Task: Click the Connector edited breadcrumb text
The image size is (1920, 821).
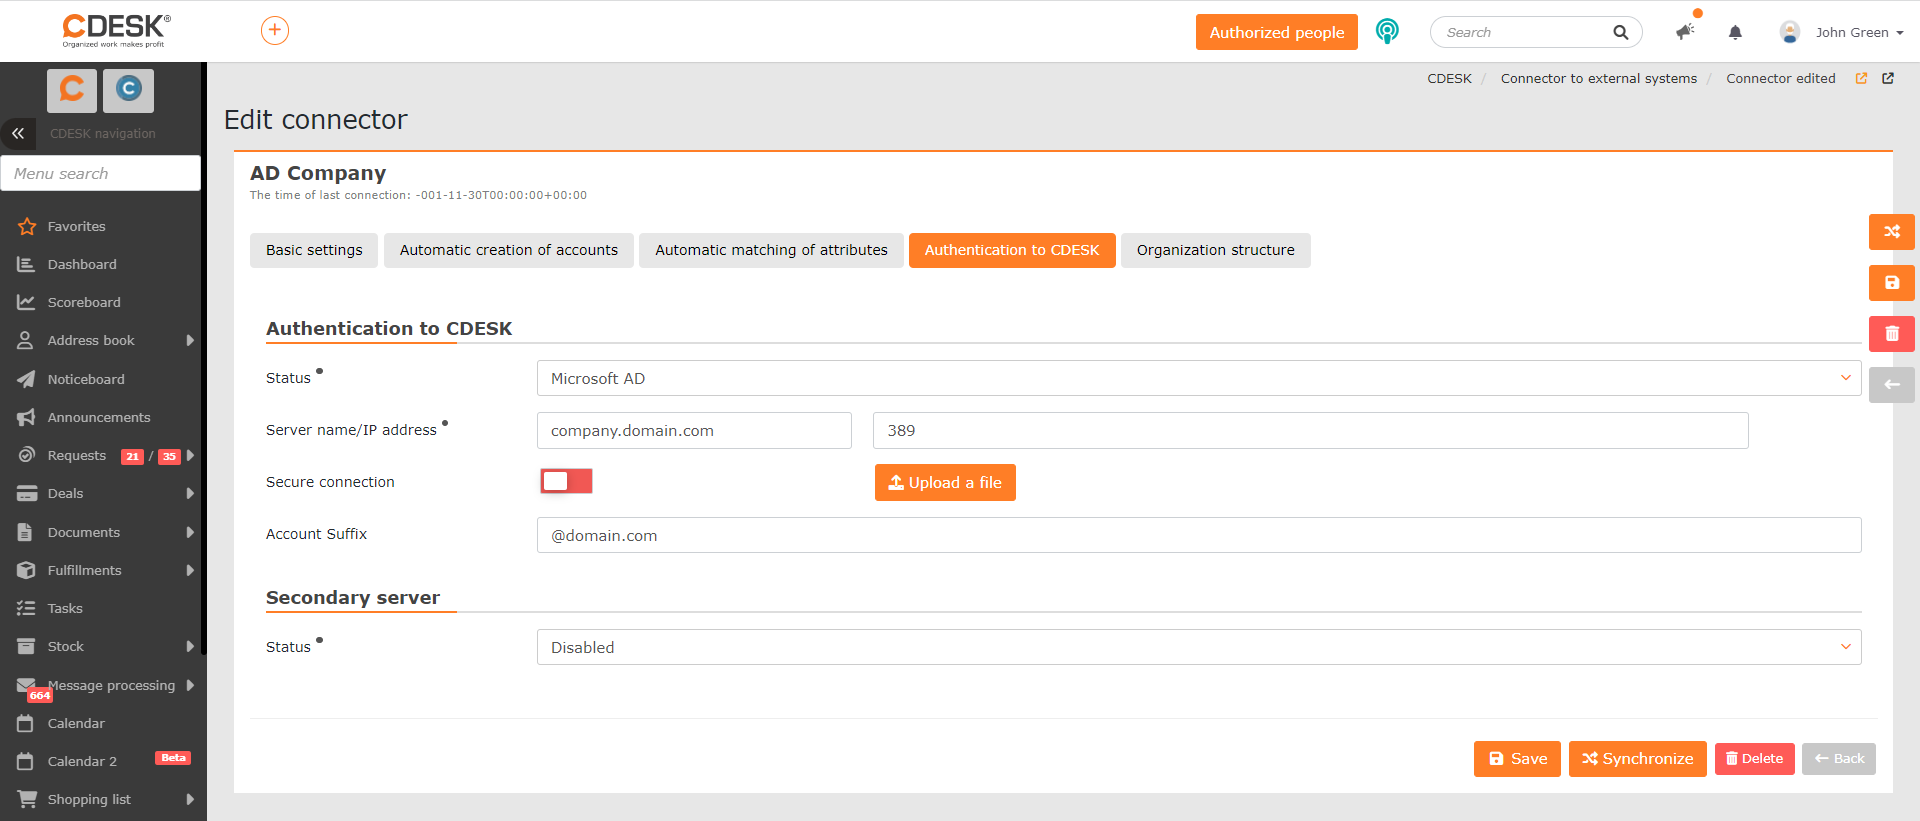Action: [1781, 78]
